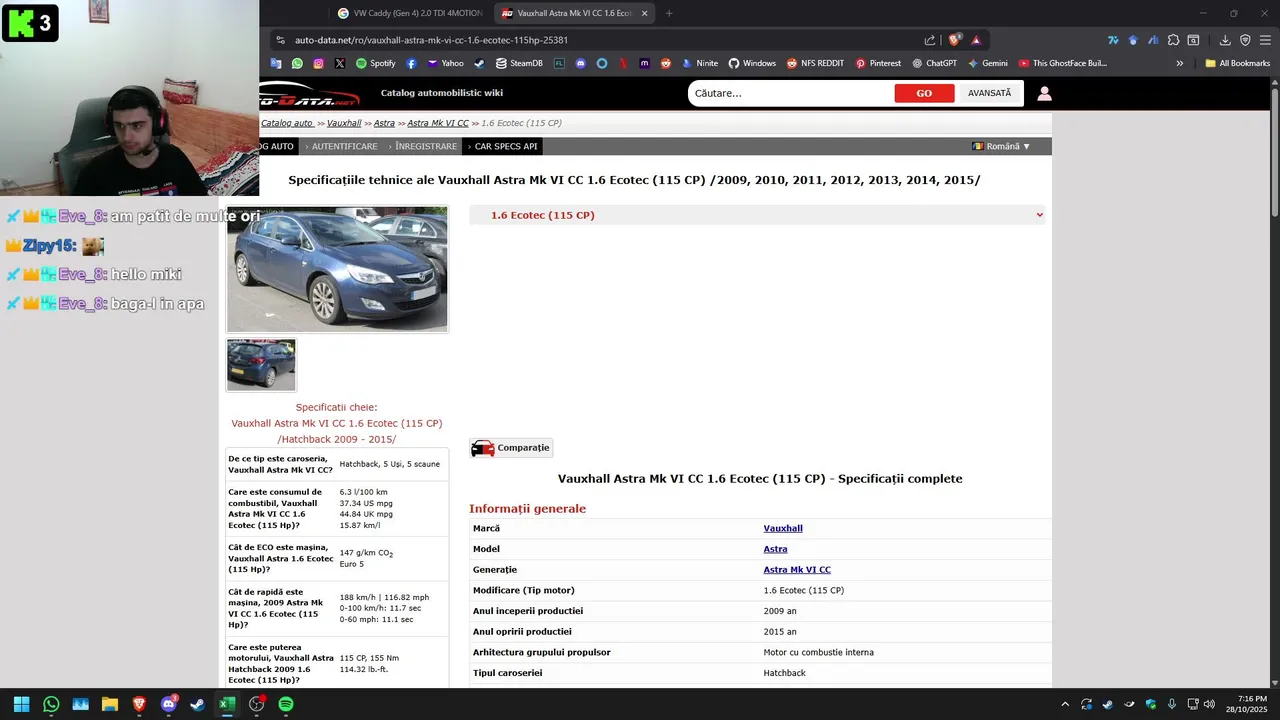The height and width of the screenshot is (720, 1280).
Task: Open the AUTENTIFICARE menu item
Action: [x=344, y=146]
